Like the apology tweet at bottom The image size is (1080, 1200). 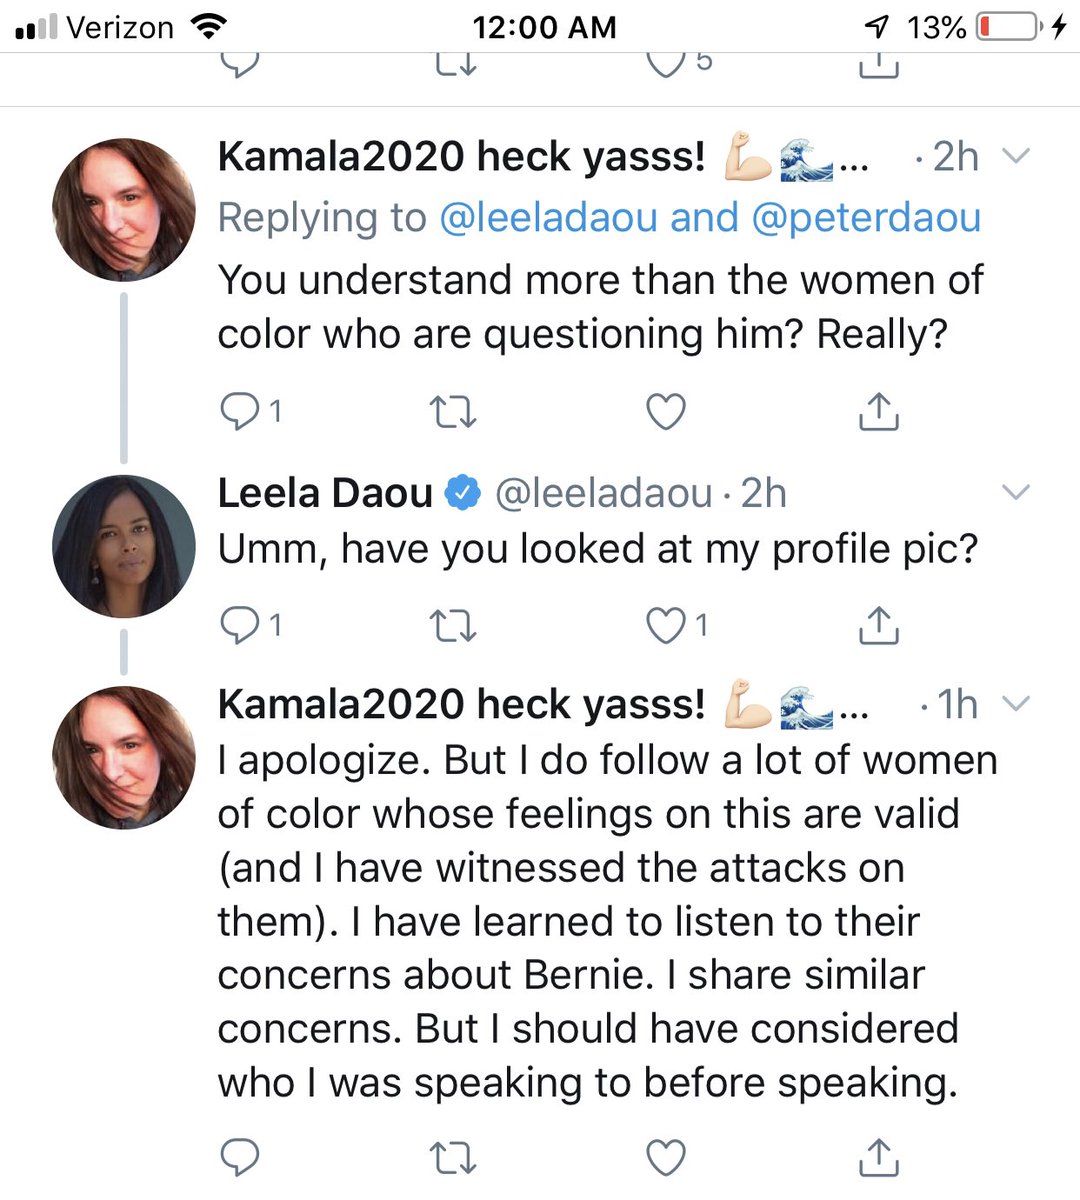[x=666, y=1157]
